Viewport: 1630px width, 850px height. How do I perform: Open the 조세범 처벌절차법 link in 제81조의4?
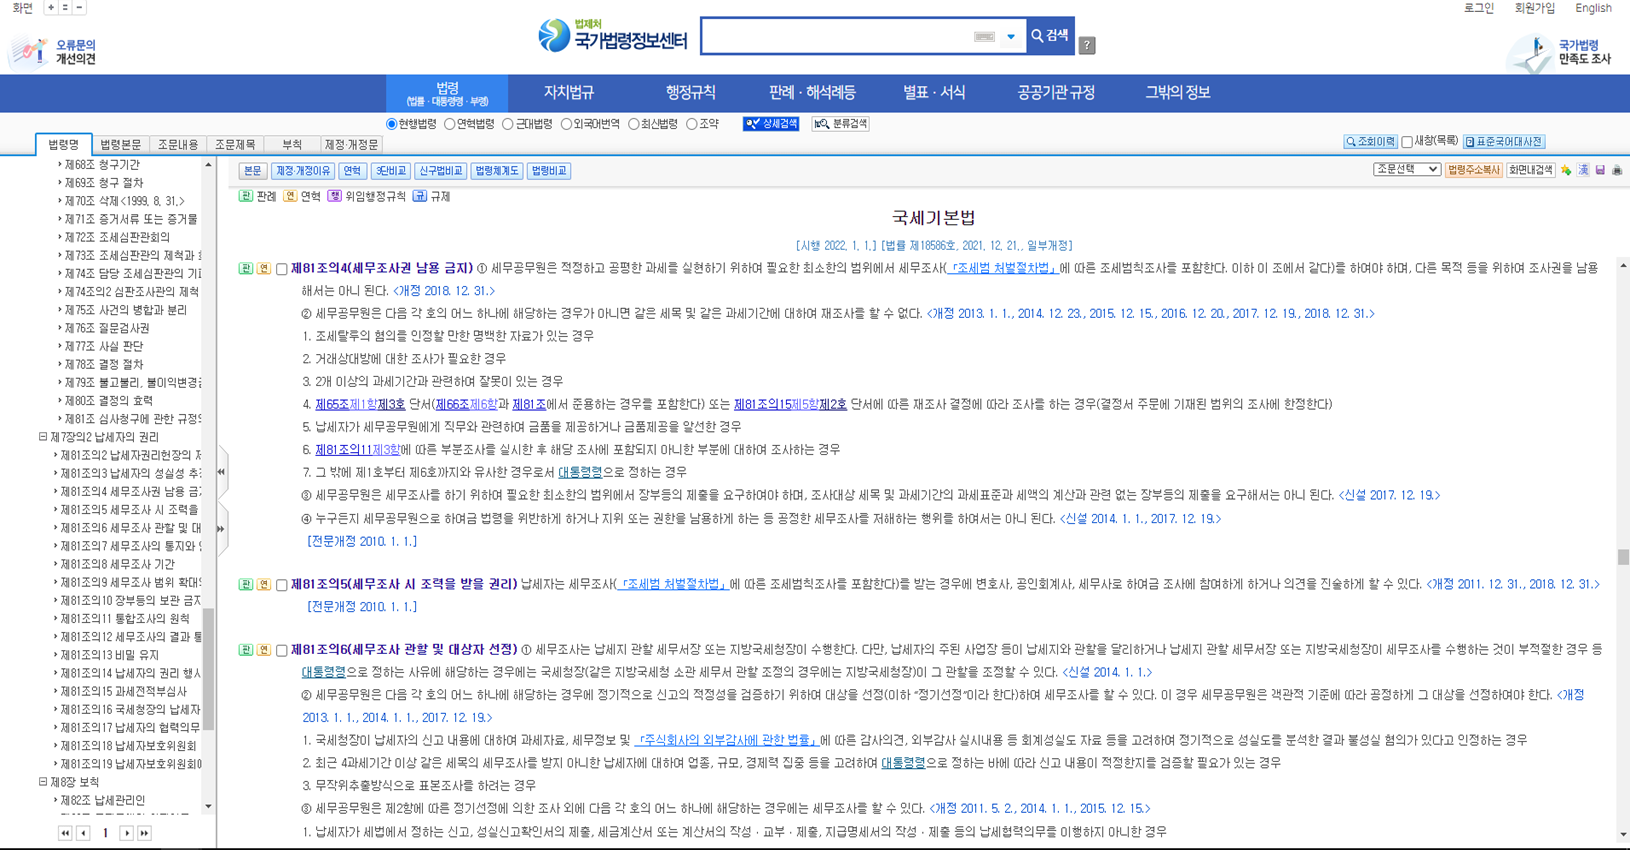pos(1002,268)
